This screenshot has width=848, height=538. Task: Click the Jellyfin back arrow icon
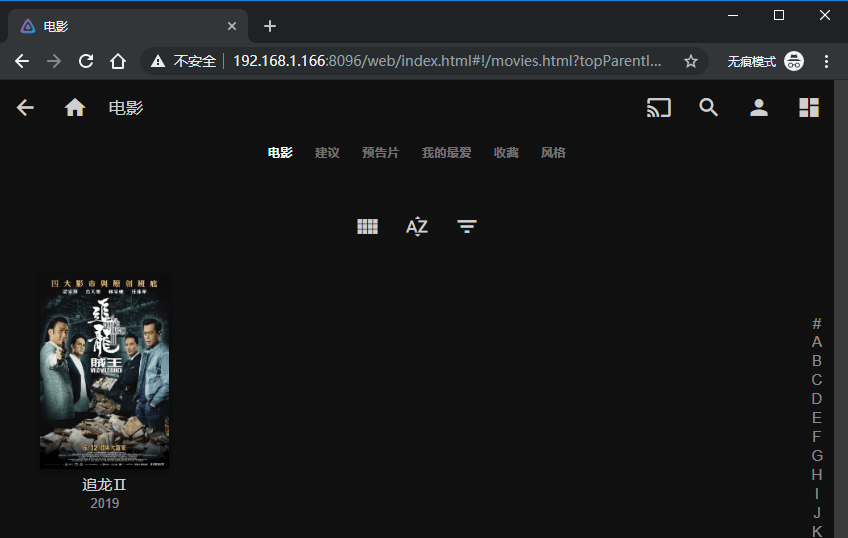point(25,108)
